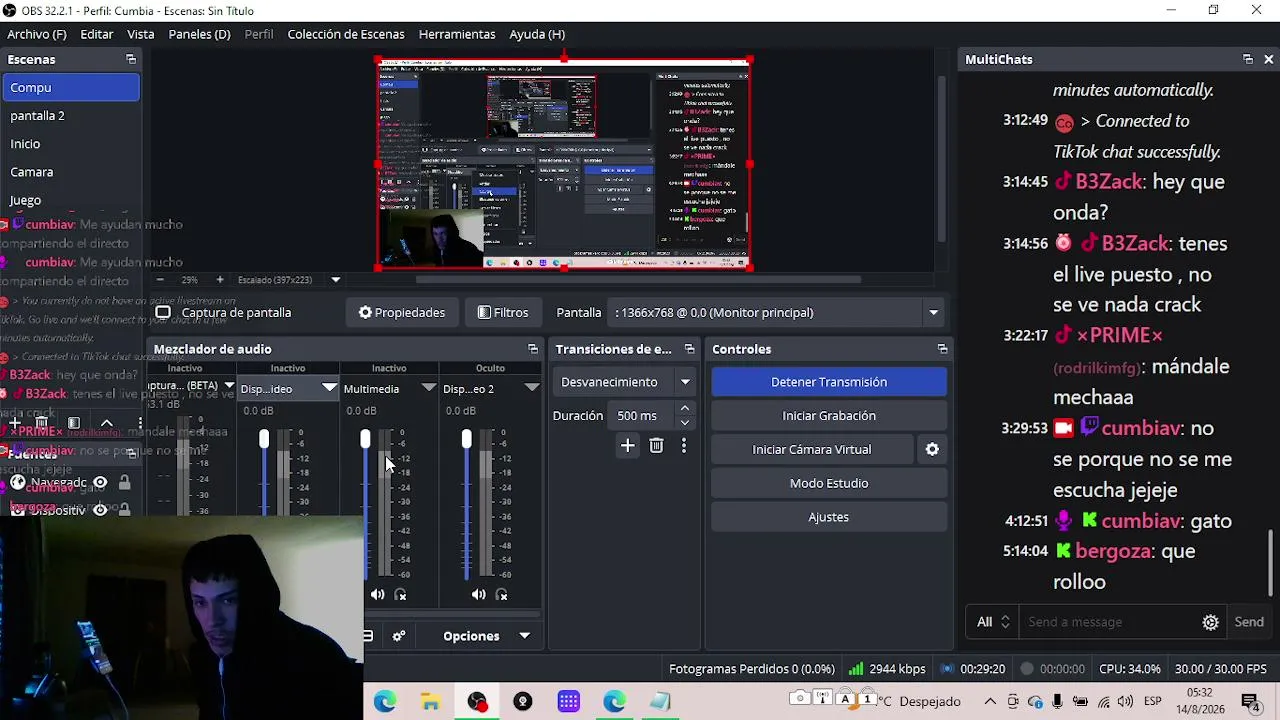This screenshot has height=720, width=1280.
Task: Open the Editar menu
Action: point(97,34)
